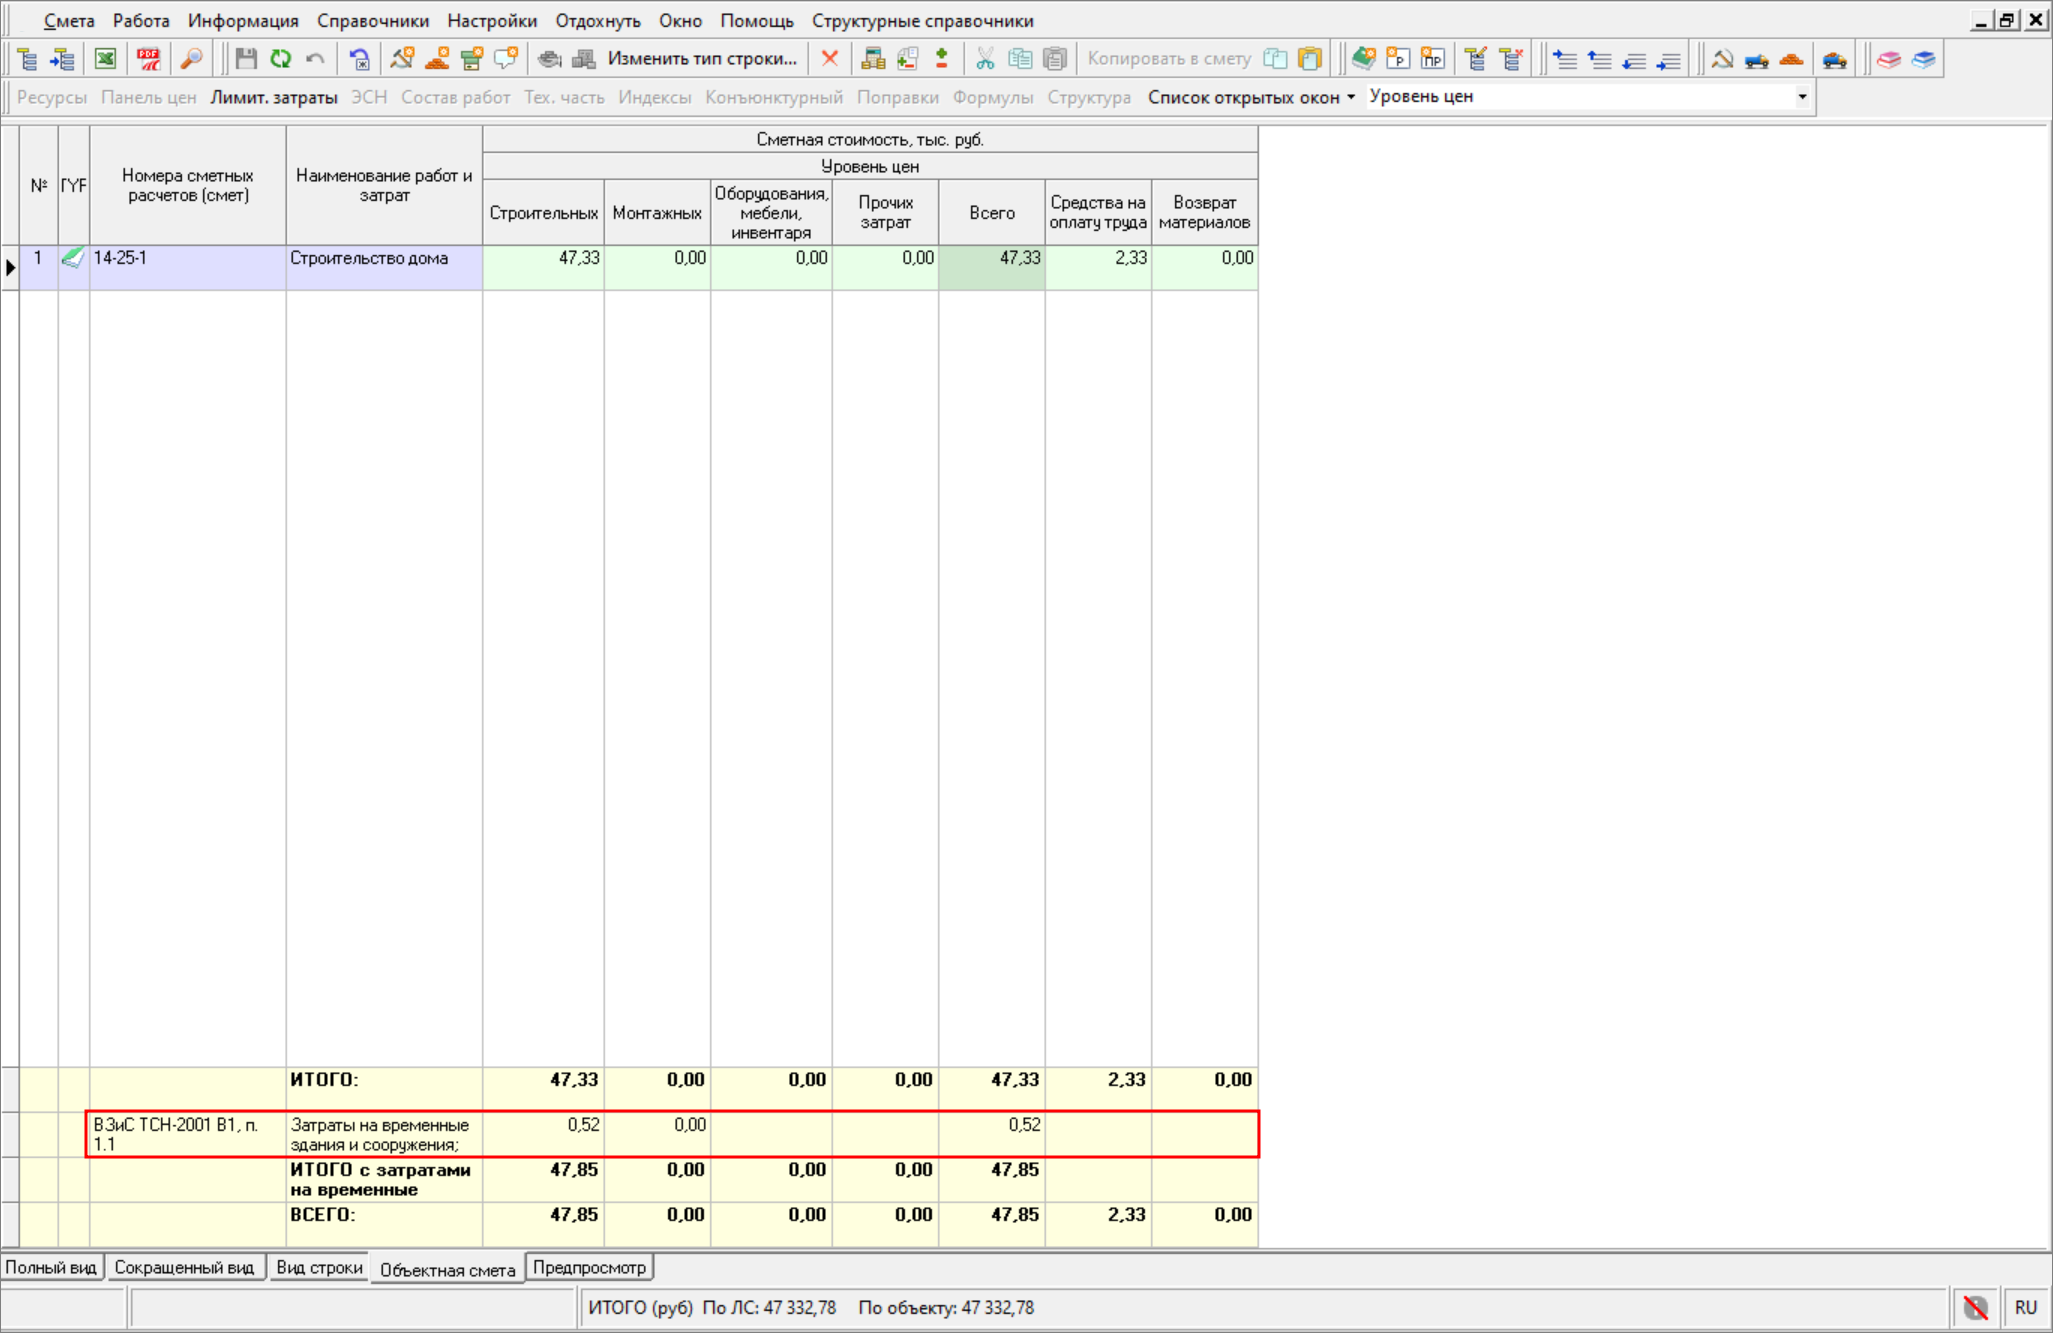2053x1333 pixels.
Task: Toggle the crossed-out indicator in status bar
Action: [x=1975, y=1307]
